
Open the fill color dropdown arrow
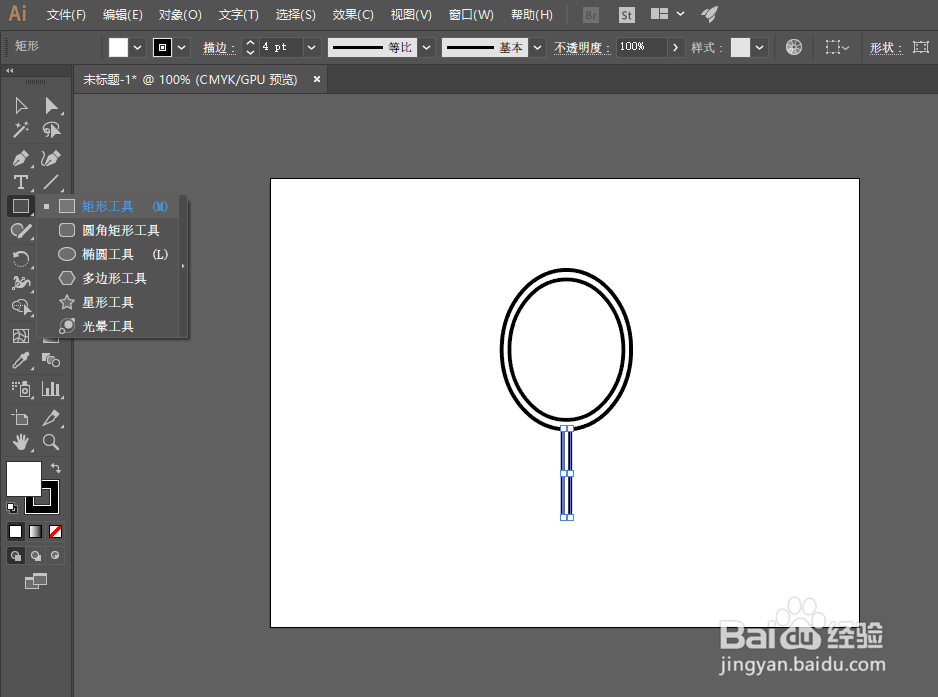138,47
